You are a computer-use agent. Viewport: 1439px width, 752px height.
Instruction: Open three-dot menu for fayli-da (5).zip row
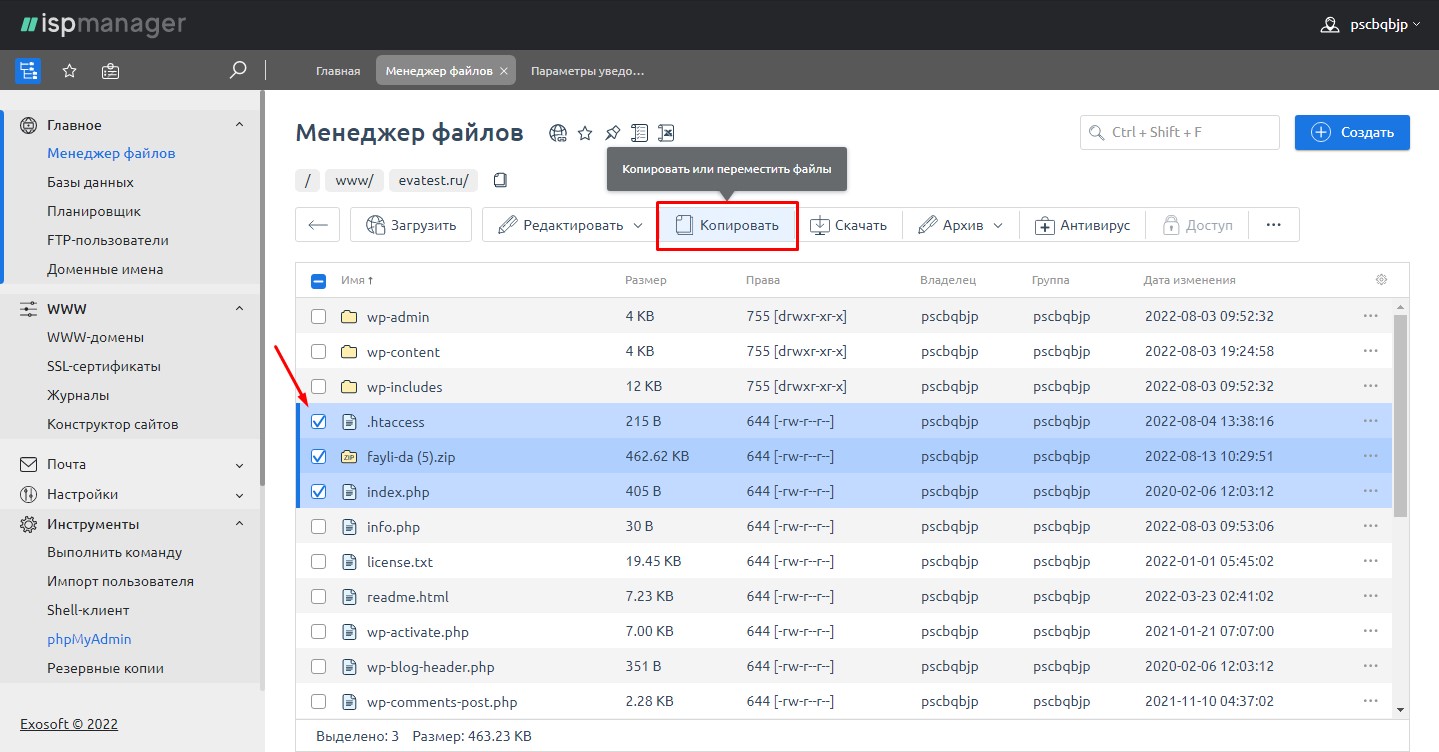(1370, 456)
